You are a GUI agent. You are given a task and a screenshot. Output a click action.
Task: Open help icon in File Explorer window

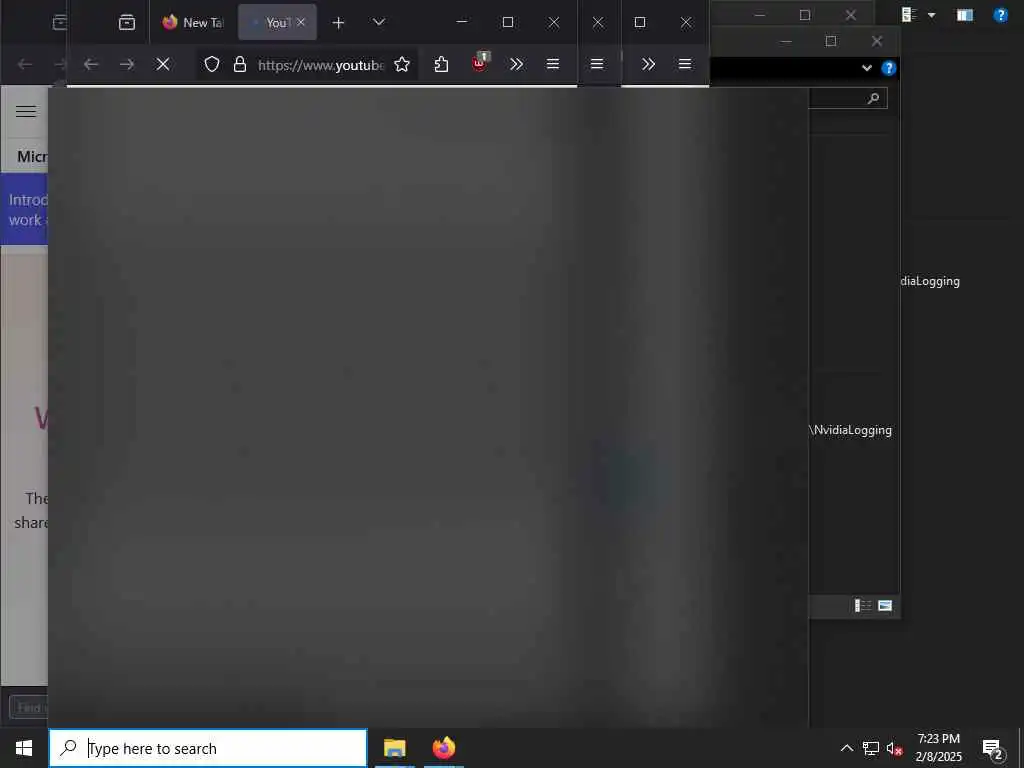click(888, 68)
